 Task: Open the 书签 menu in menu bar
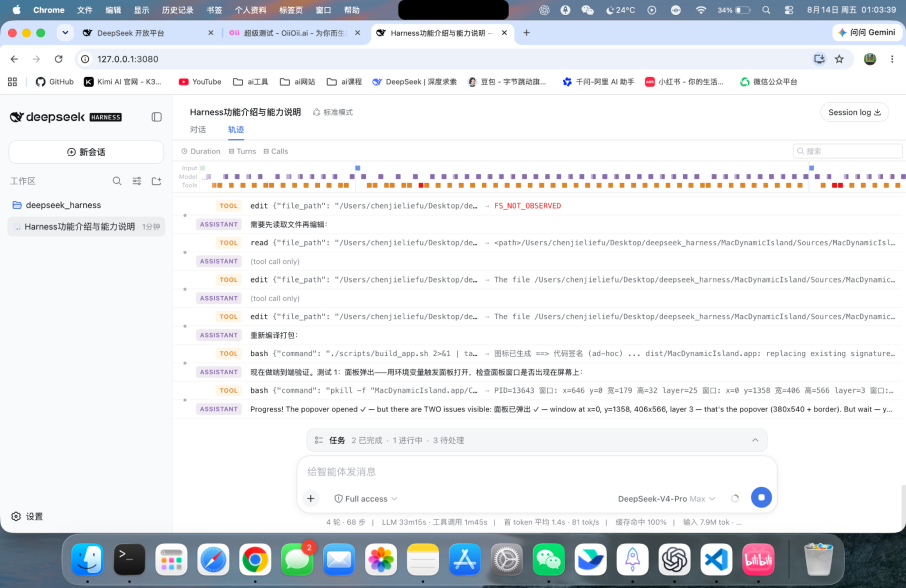coord(214,10)
